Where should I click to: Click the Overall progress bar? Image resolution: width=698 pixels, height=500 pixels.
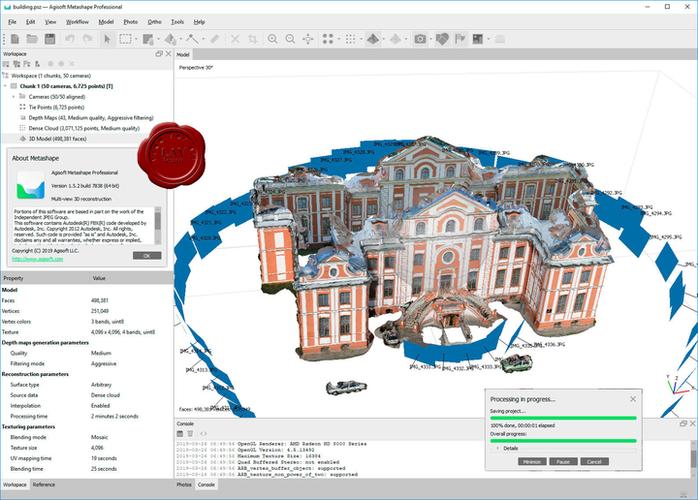(x=563, y=440)
